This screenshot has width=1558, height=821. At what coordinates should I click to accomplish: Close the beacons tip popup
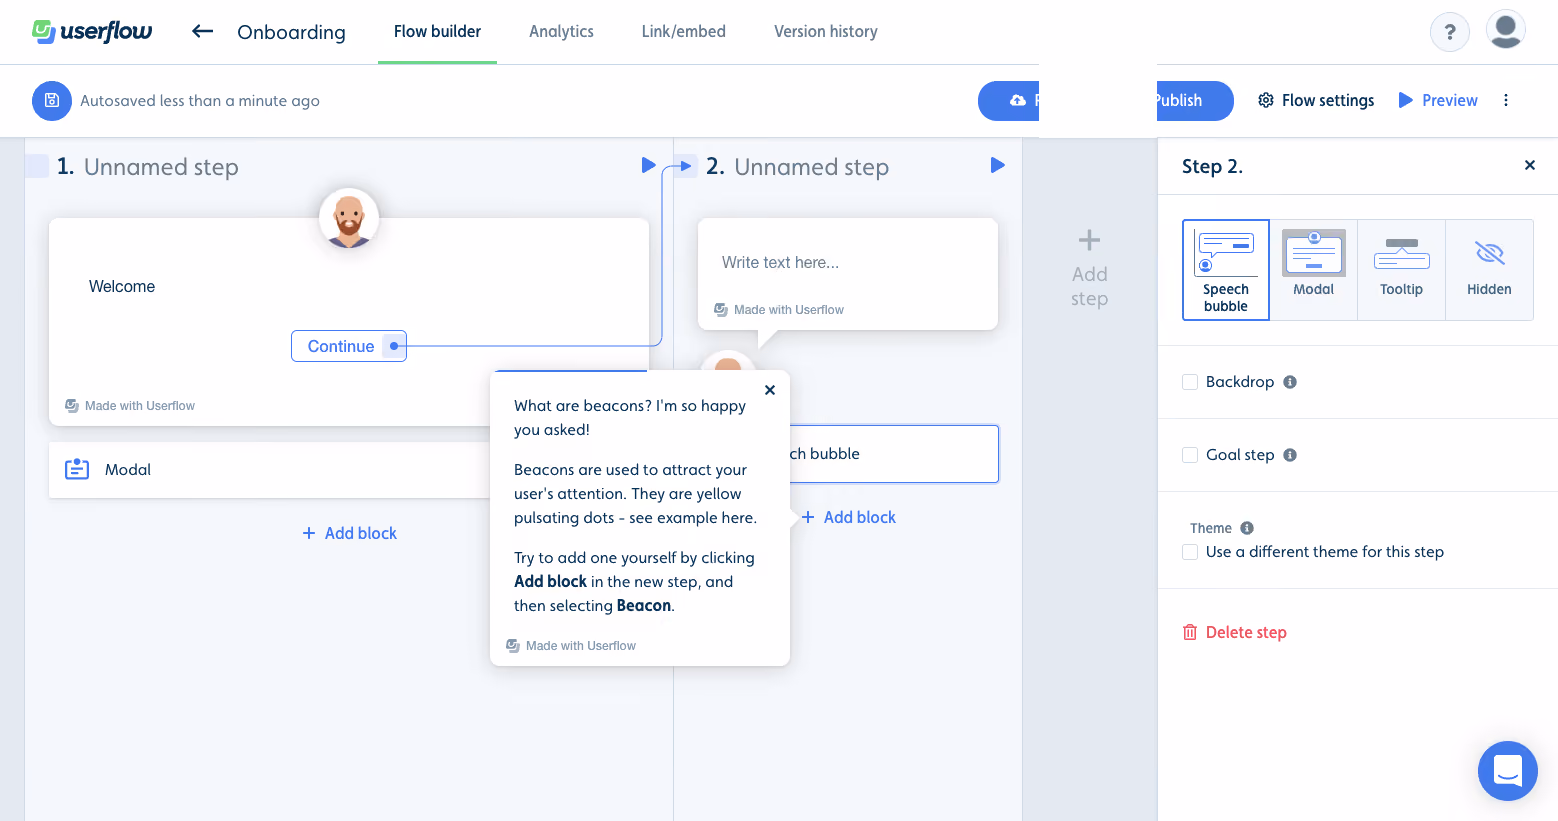pyautogui.click(x=770, y=390)
